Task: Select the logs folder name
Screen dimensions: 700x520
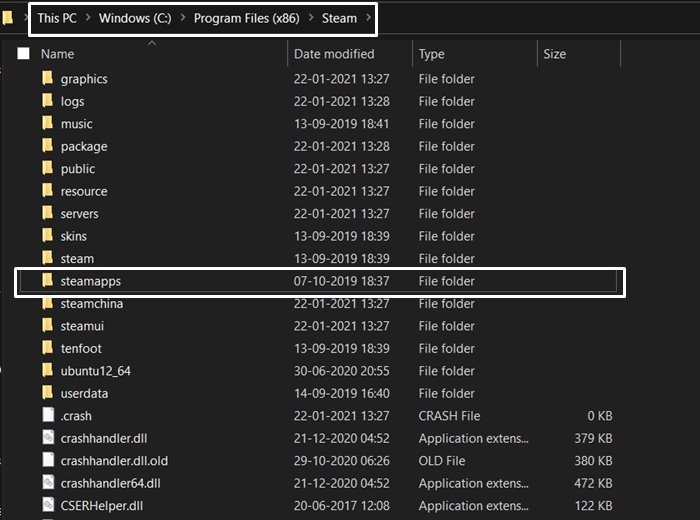Action: [72, 102]
